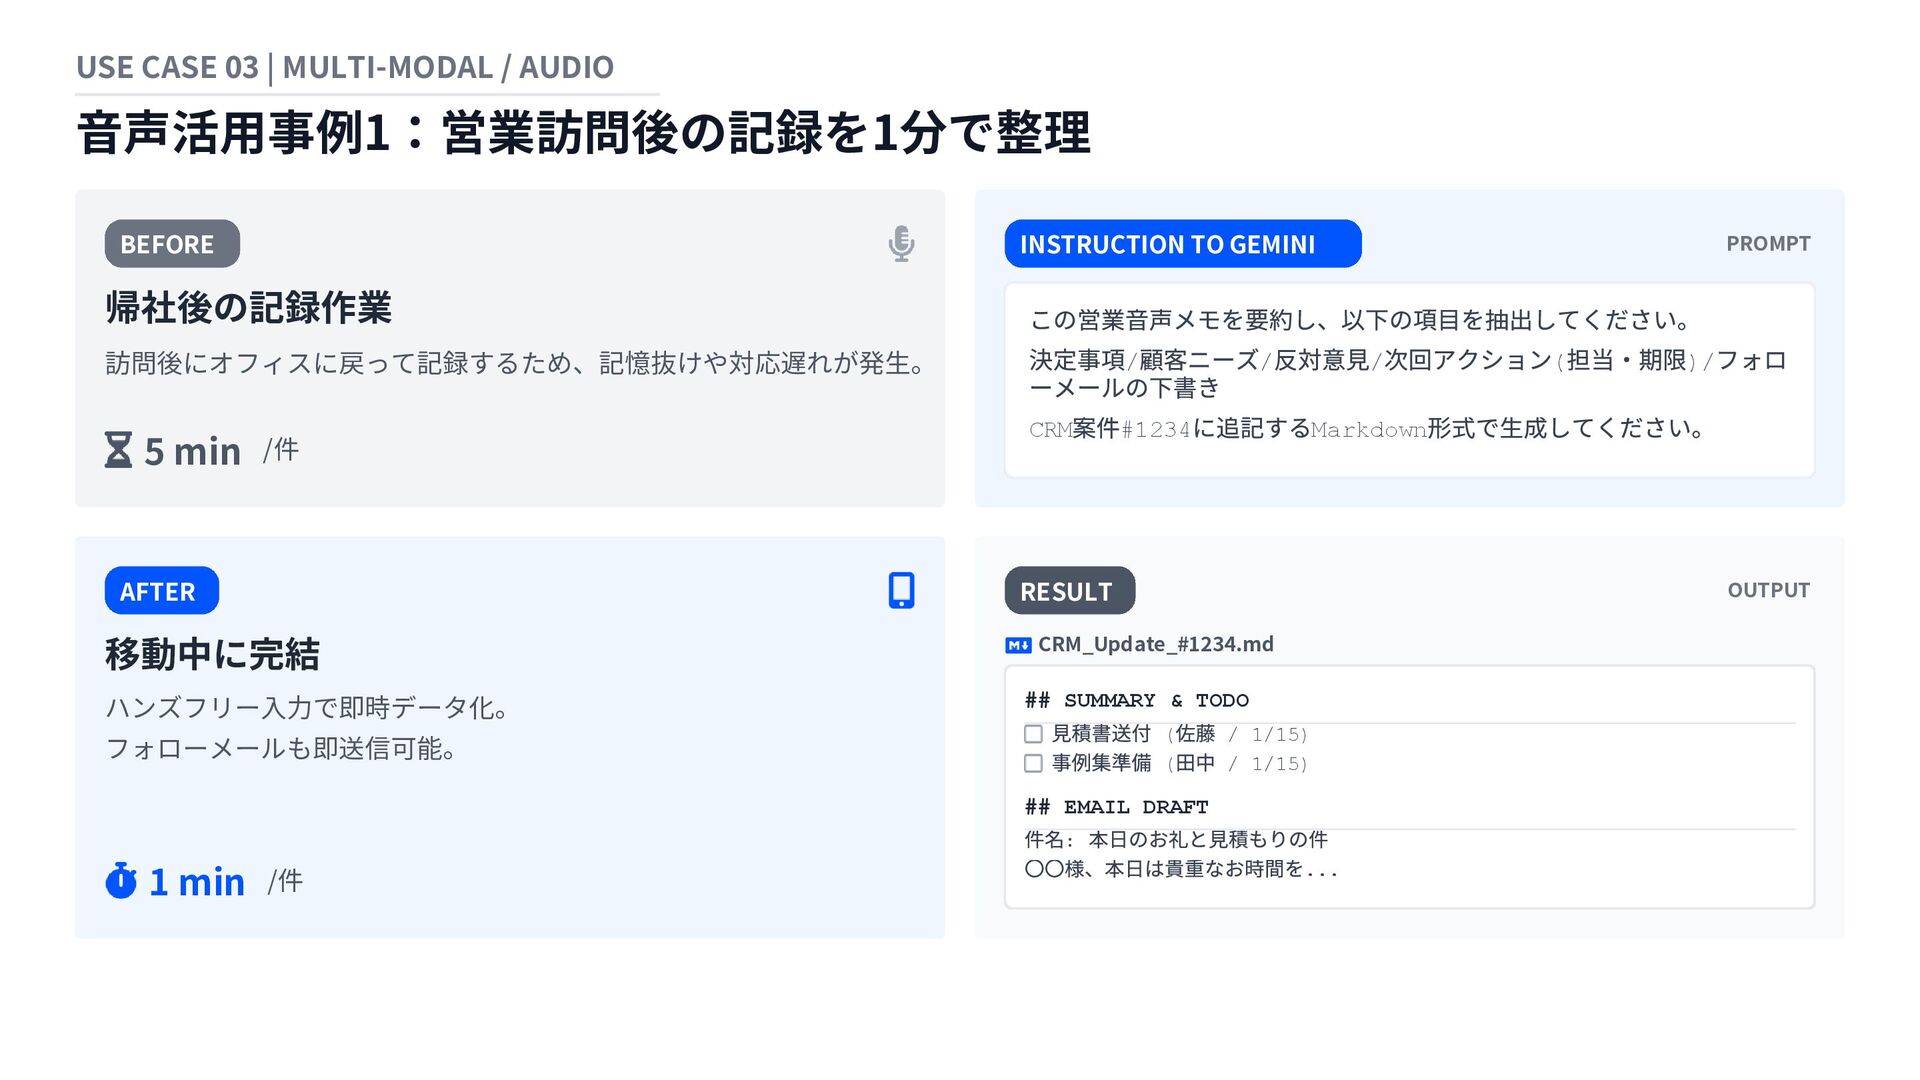Click the smartphone icon in AFTER card

coord(901,590)
